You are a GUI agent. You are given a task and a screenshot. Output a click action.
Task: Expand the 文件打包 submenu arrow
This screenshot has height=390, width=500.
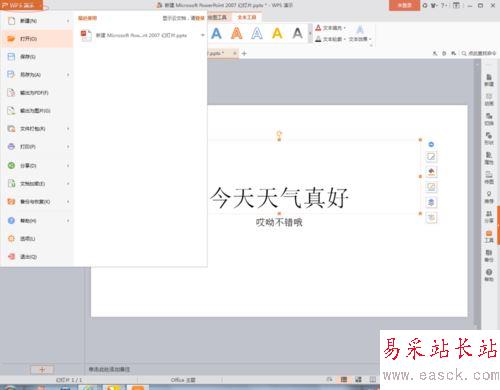68,129
